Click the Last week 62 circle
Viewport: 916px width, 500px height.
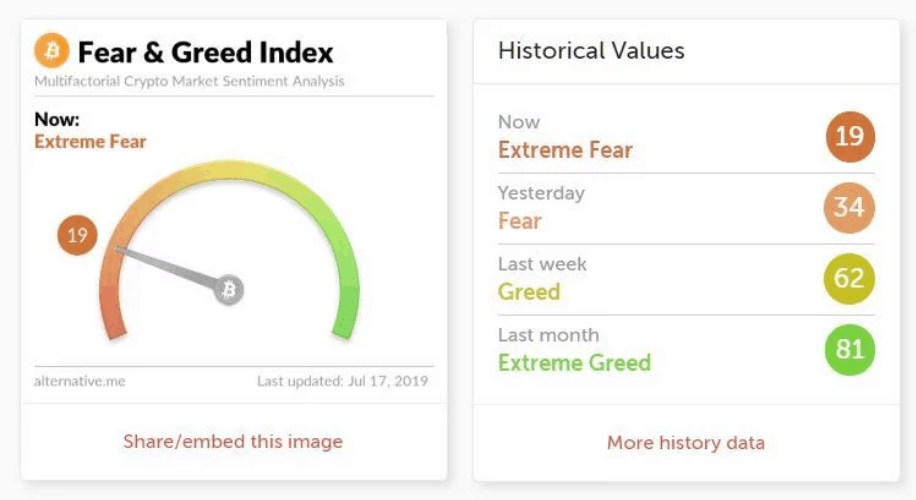click(849, 278)
